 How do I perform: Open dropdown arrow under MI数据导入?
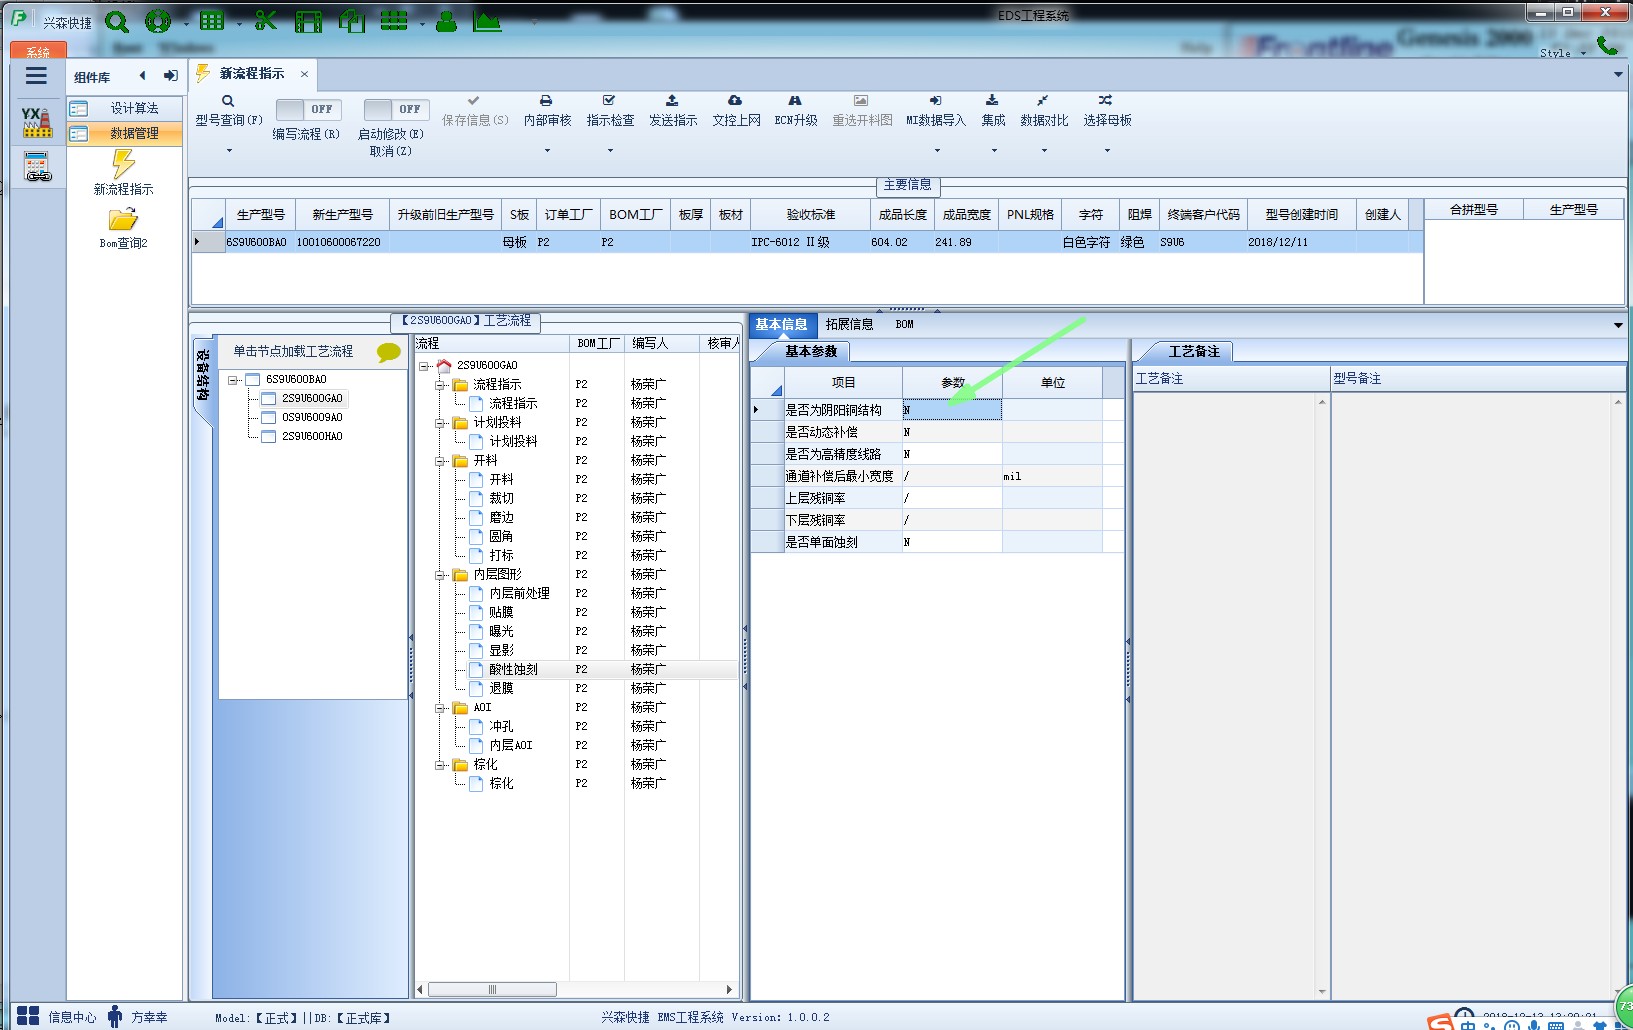point(937,151)
